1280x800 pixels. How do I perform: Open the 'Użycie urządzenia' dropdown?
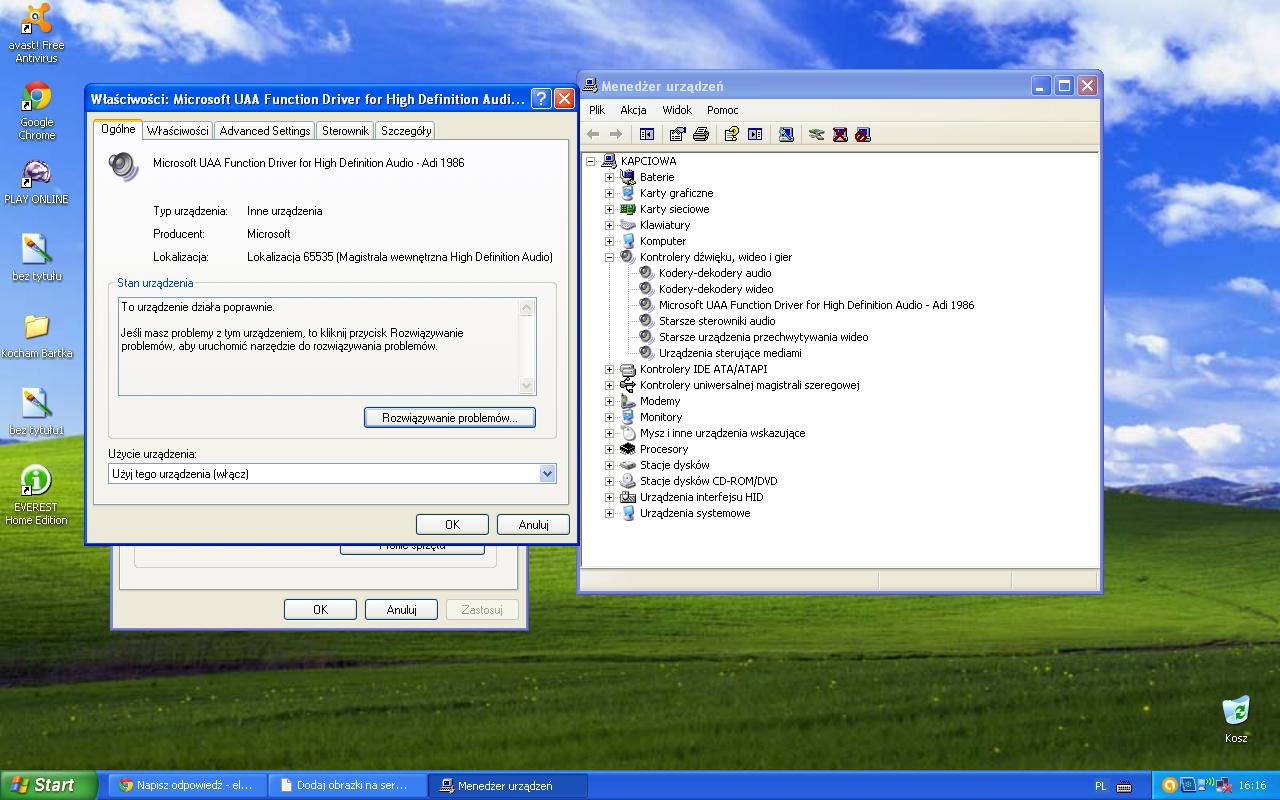click(x=547, y=474)
